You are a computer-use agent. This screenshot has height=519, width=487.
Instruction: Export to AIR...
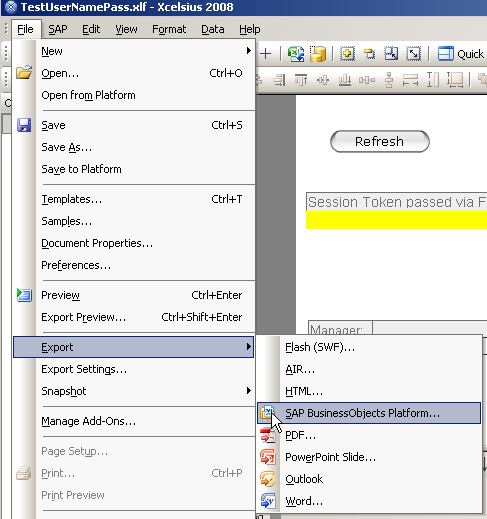tap(369, 369)
